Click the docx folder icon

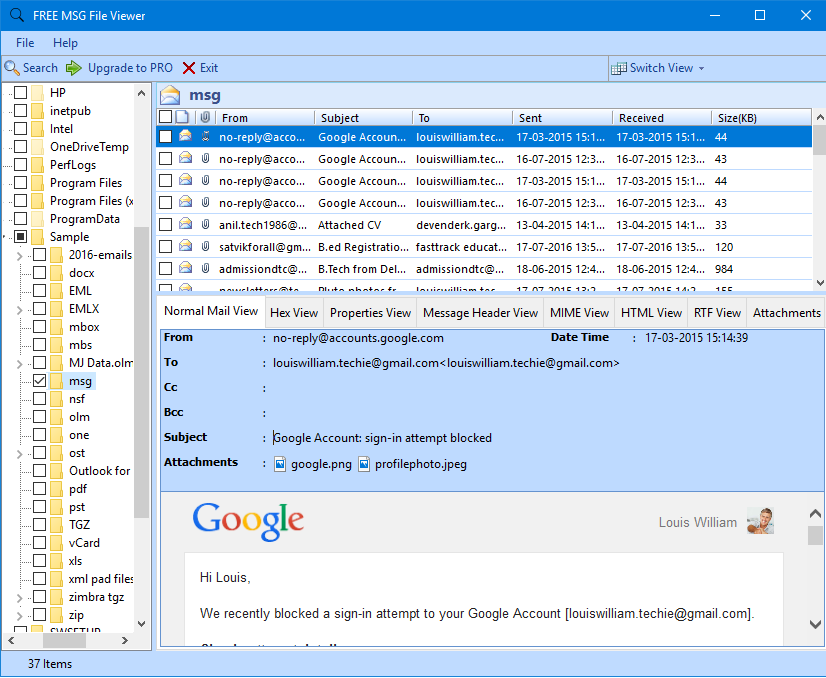click(x=57, y=273)
